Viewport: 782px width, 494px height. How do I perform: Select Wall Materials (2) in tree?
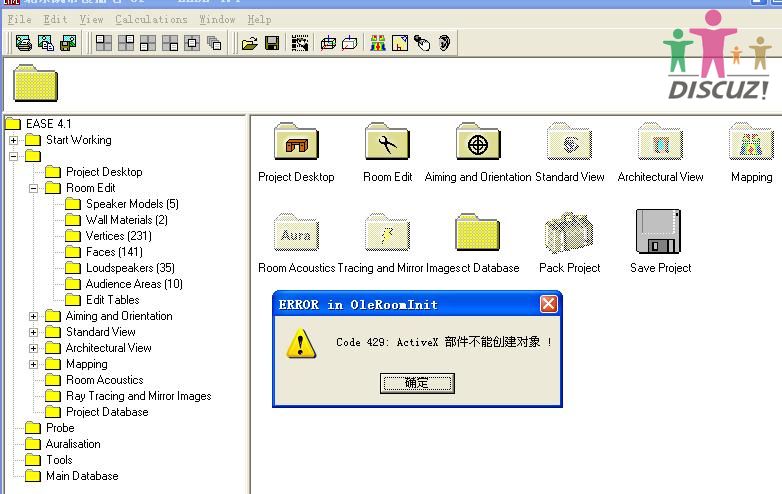point(127,220)
